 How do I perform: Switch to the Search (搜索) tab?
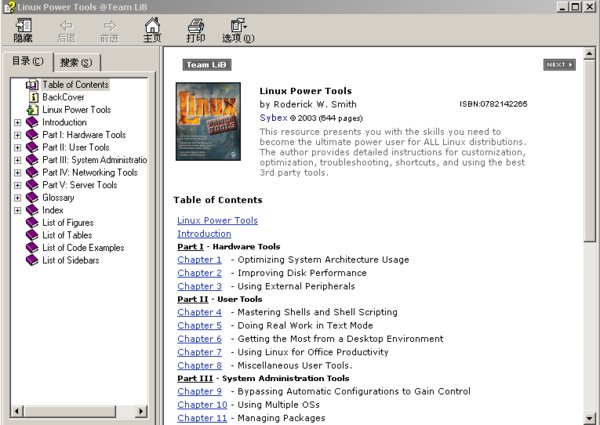coord(73,63)
